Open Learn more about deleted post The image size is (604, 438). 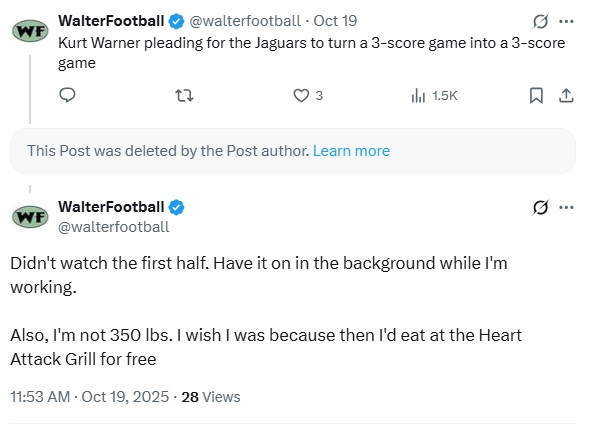pyautogui.click(x=351, y=151)
